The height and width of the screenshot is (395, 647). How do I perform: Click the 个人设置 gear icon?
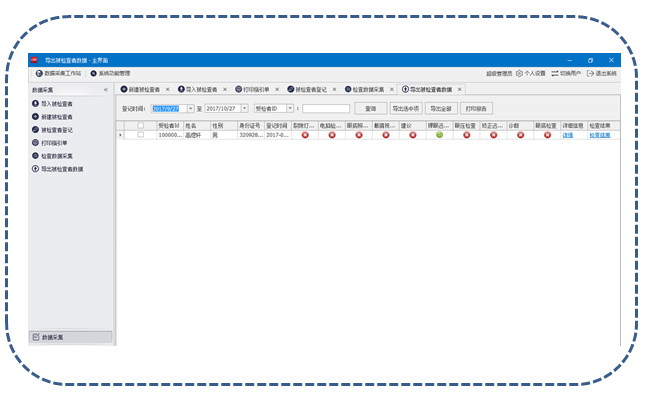(519, 73)
